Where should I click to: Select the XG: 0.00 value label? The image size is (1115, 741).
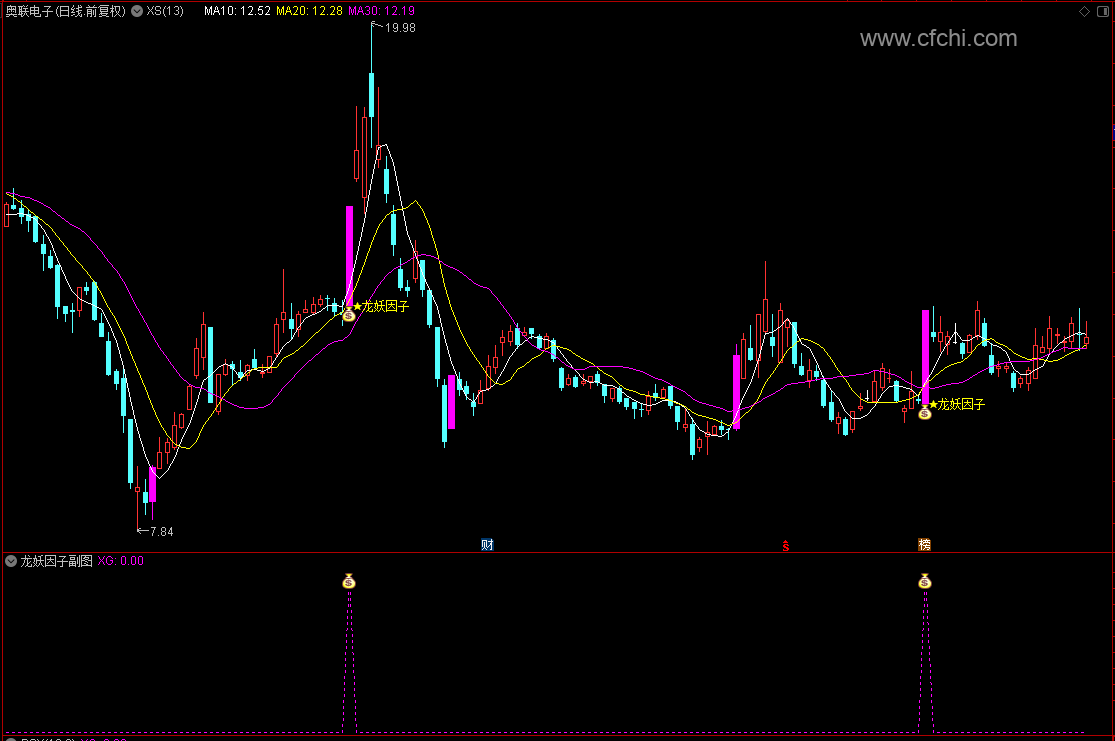(121, 561)
